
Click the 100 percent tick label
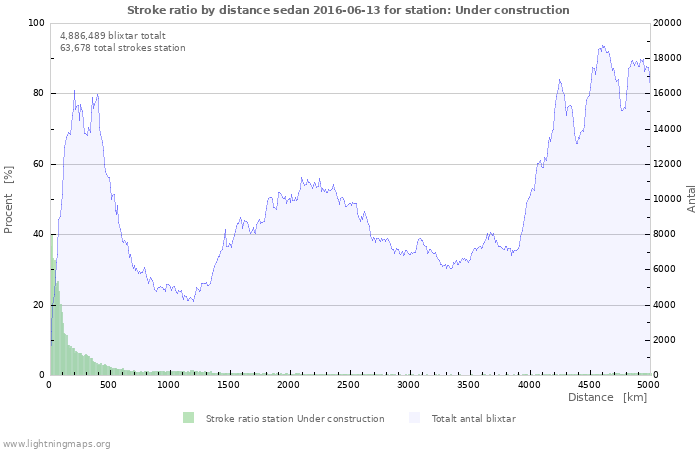point(36,23)
